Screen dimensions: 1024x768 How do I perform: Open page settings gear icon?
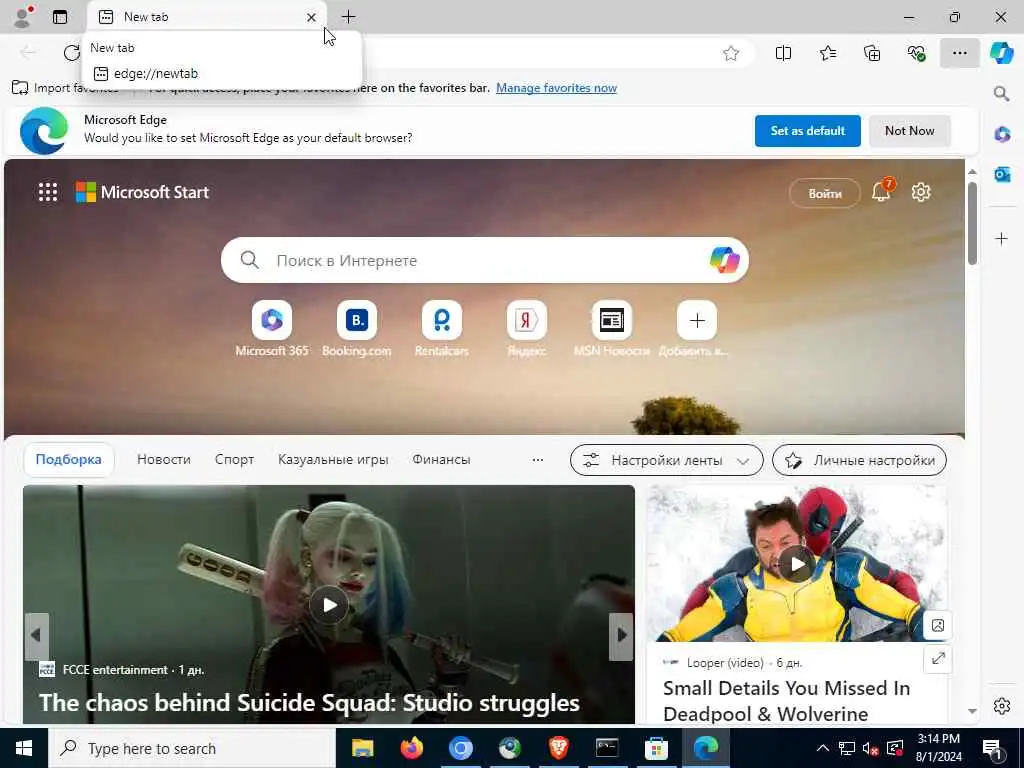click(921, 192)
